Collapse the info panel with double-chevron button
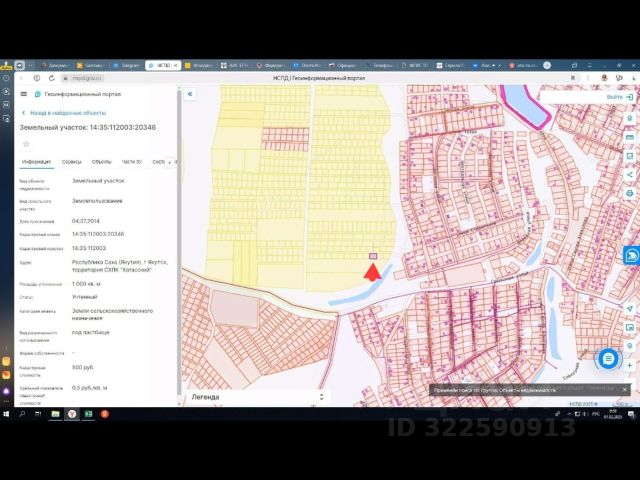Screen dimensions: 640x480 190,94
